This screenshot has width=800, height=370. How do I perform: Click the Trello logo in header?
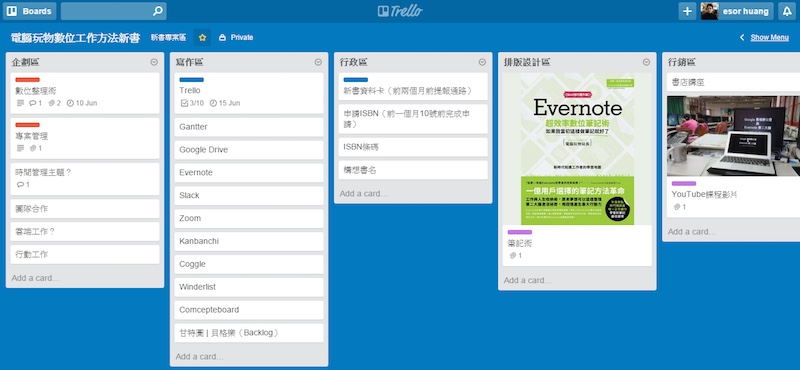pos(400,11)
